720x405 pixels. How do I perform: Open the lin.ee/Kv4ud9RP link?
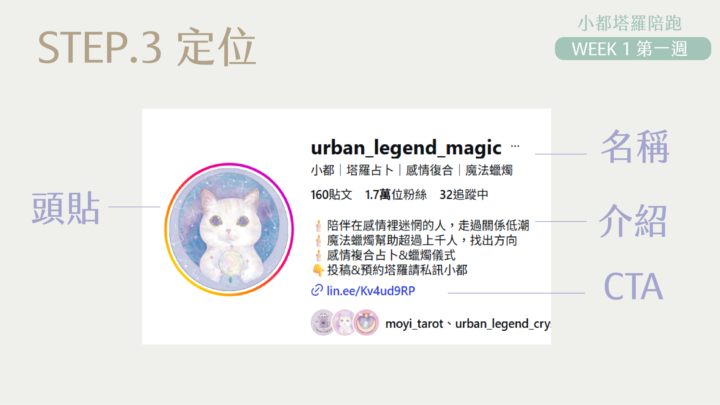(371, 291)
